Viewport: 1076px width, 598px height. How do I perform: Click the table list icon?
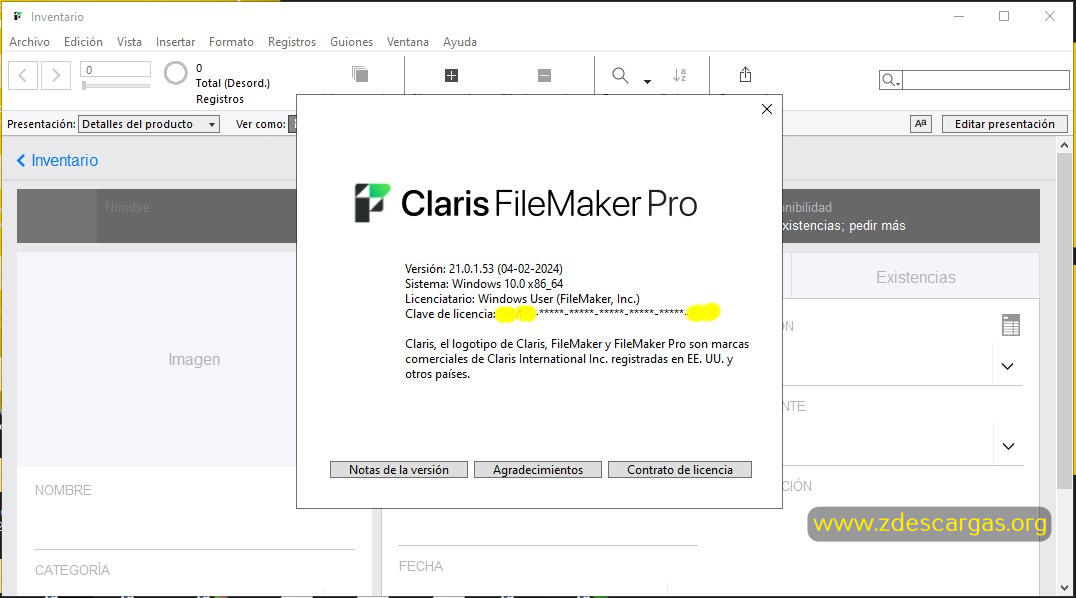pos(1011,325)
